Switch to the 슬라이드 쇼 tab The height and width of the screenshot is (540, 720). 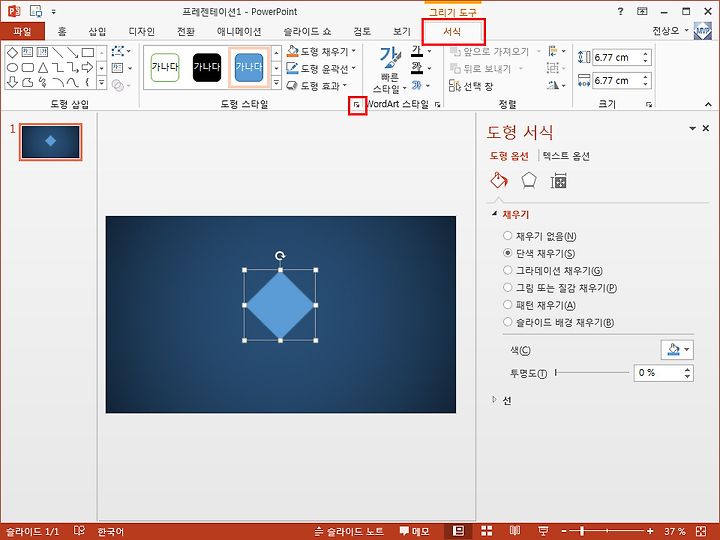[x=307, y=31]
